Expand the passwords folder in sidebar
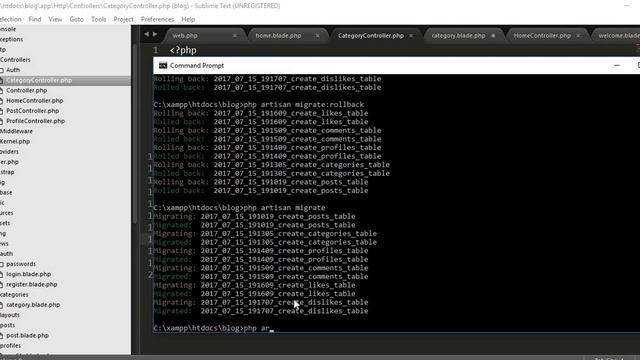The image size is (640, 360). pyautogui.click(x=21, y=264)
